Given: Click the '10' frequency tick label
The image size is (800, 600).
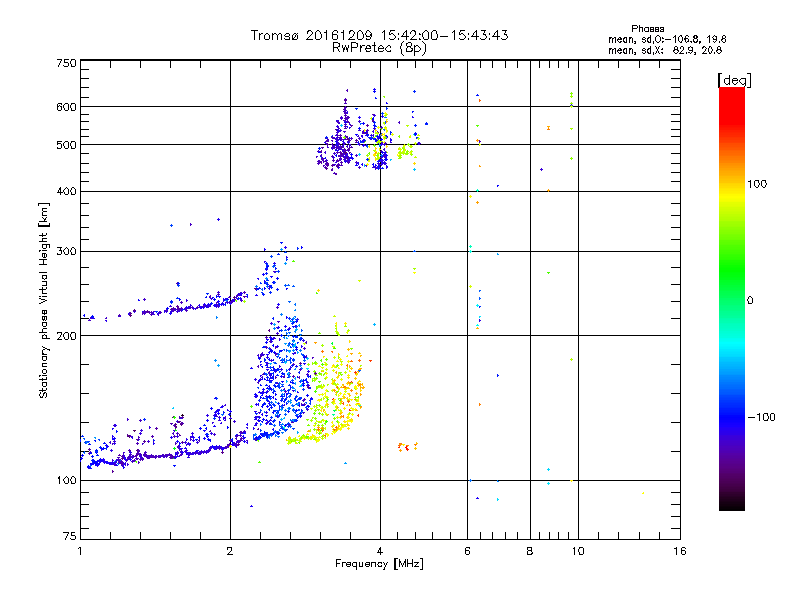Looking at the screenshot, I should tap(578, 551).
